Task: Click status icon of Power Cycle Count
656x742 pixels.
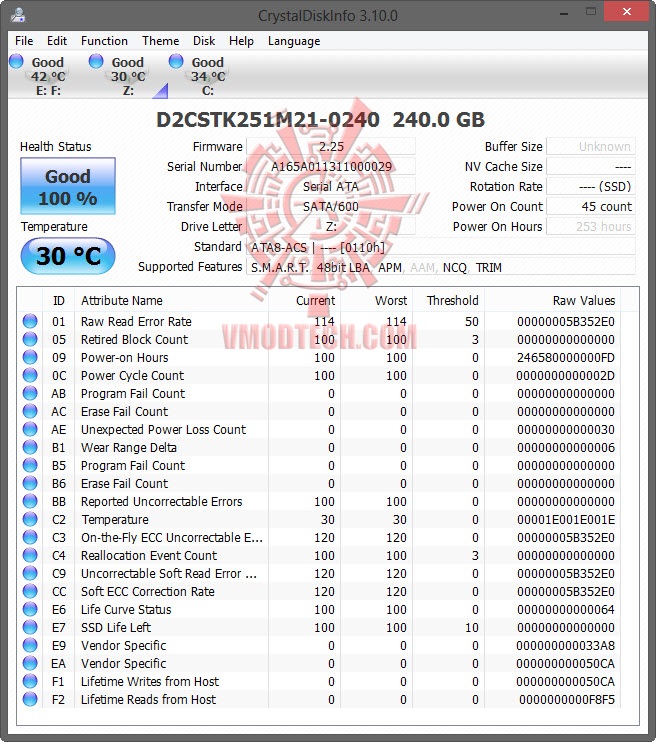Action: (30, 375)
